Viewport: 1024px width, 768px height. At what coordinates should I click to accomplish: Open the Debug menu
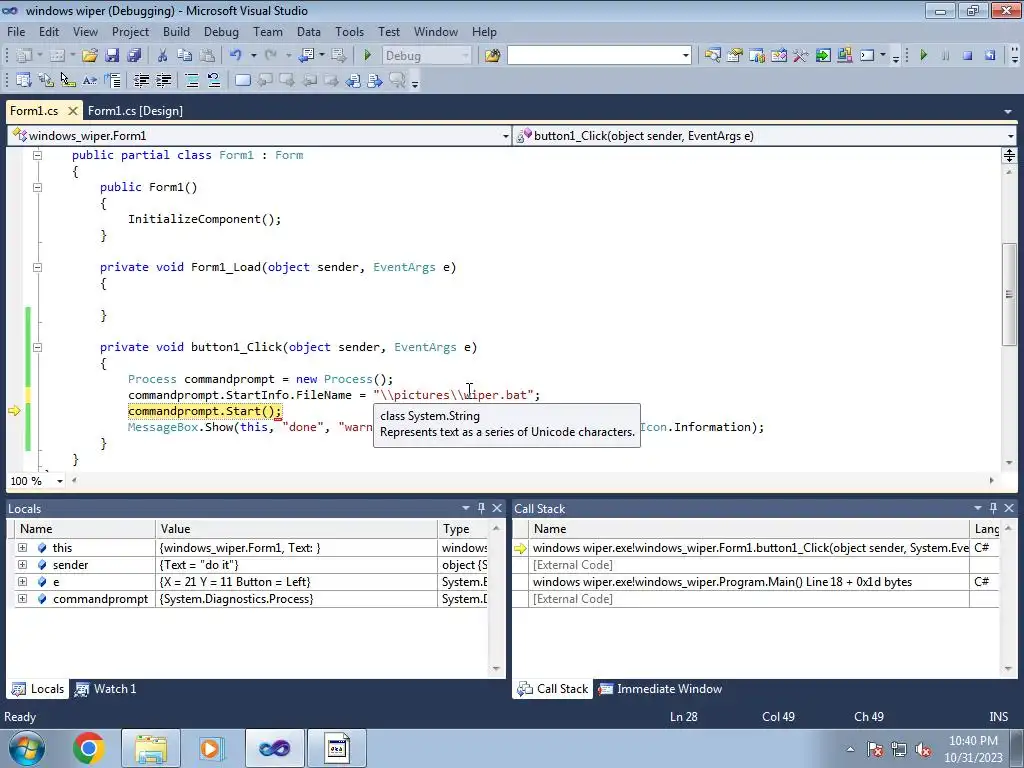221,31
